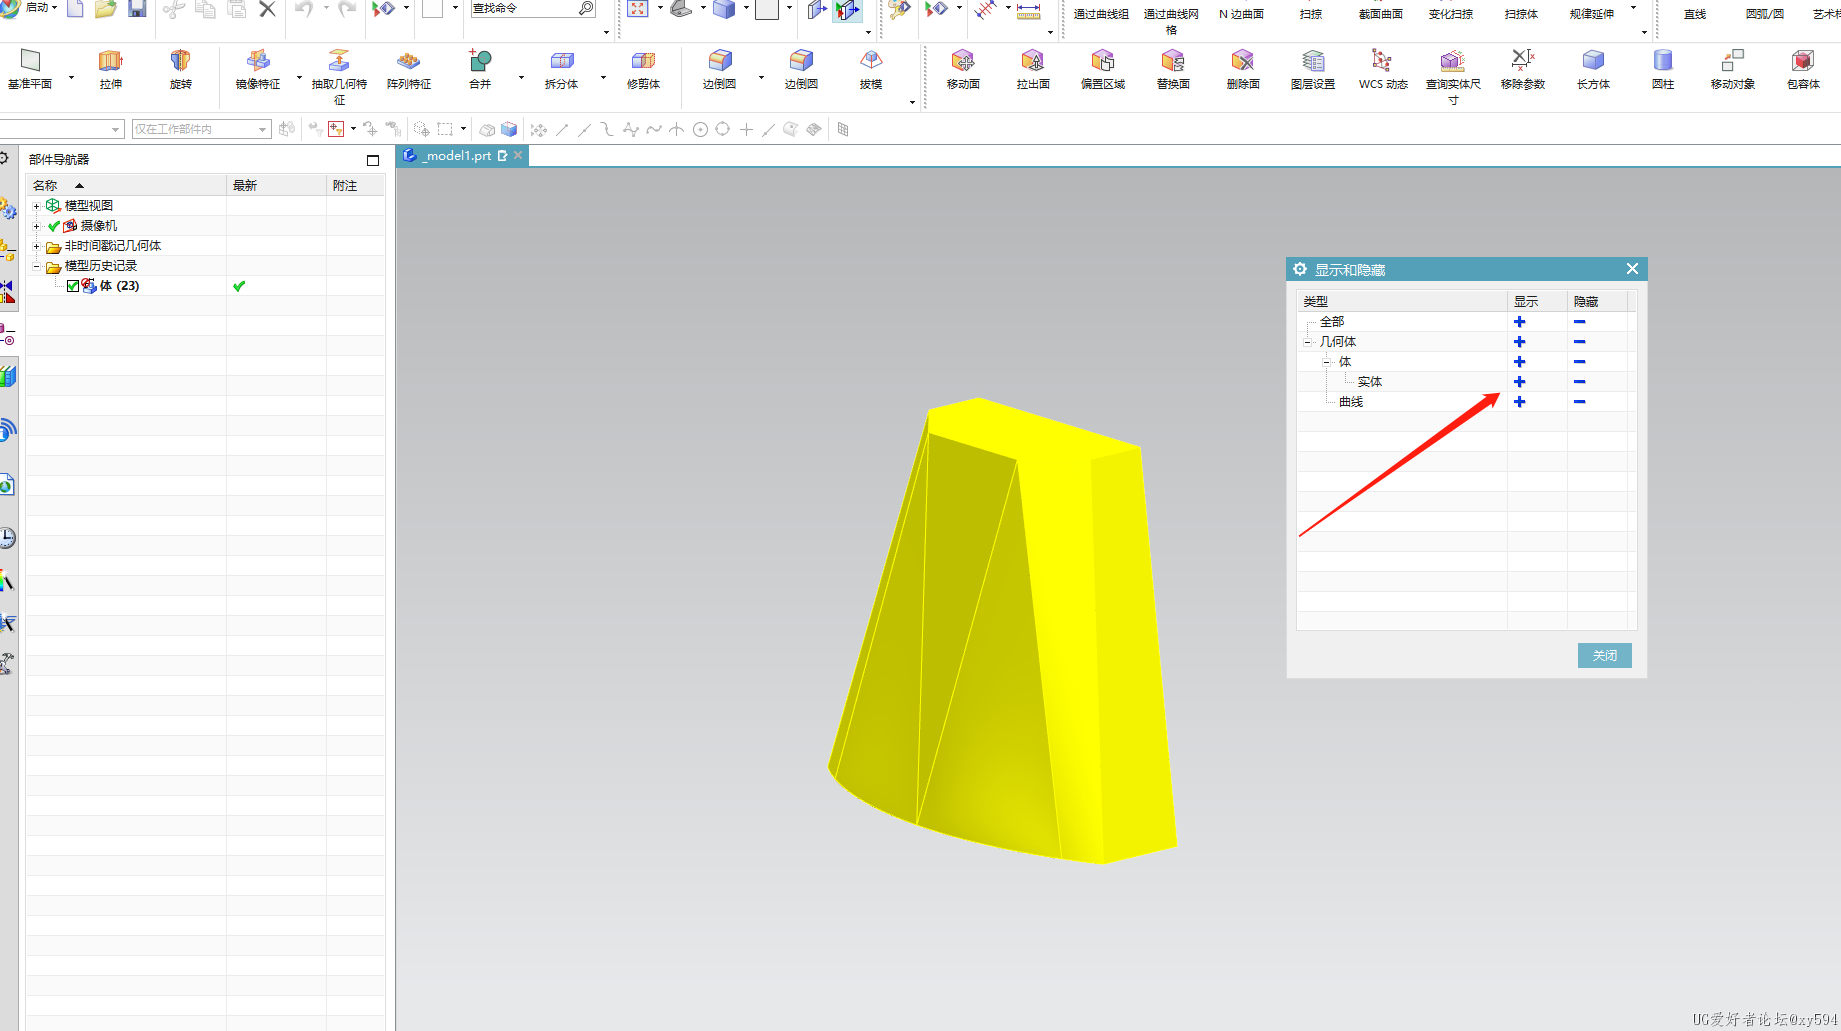Select the 合并 unite tool
The image size is (1841, 1031).
coord(481,69)
